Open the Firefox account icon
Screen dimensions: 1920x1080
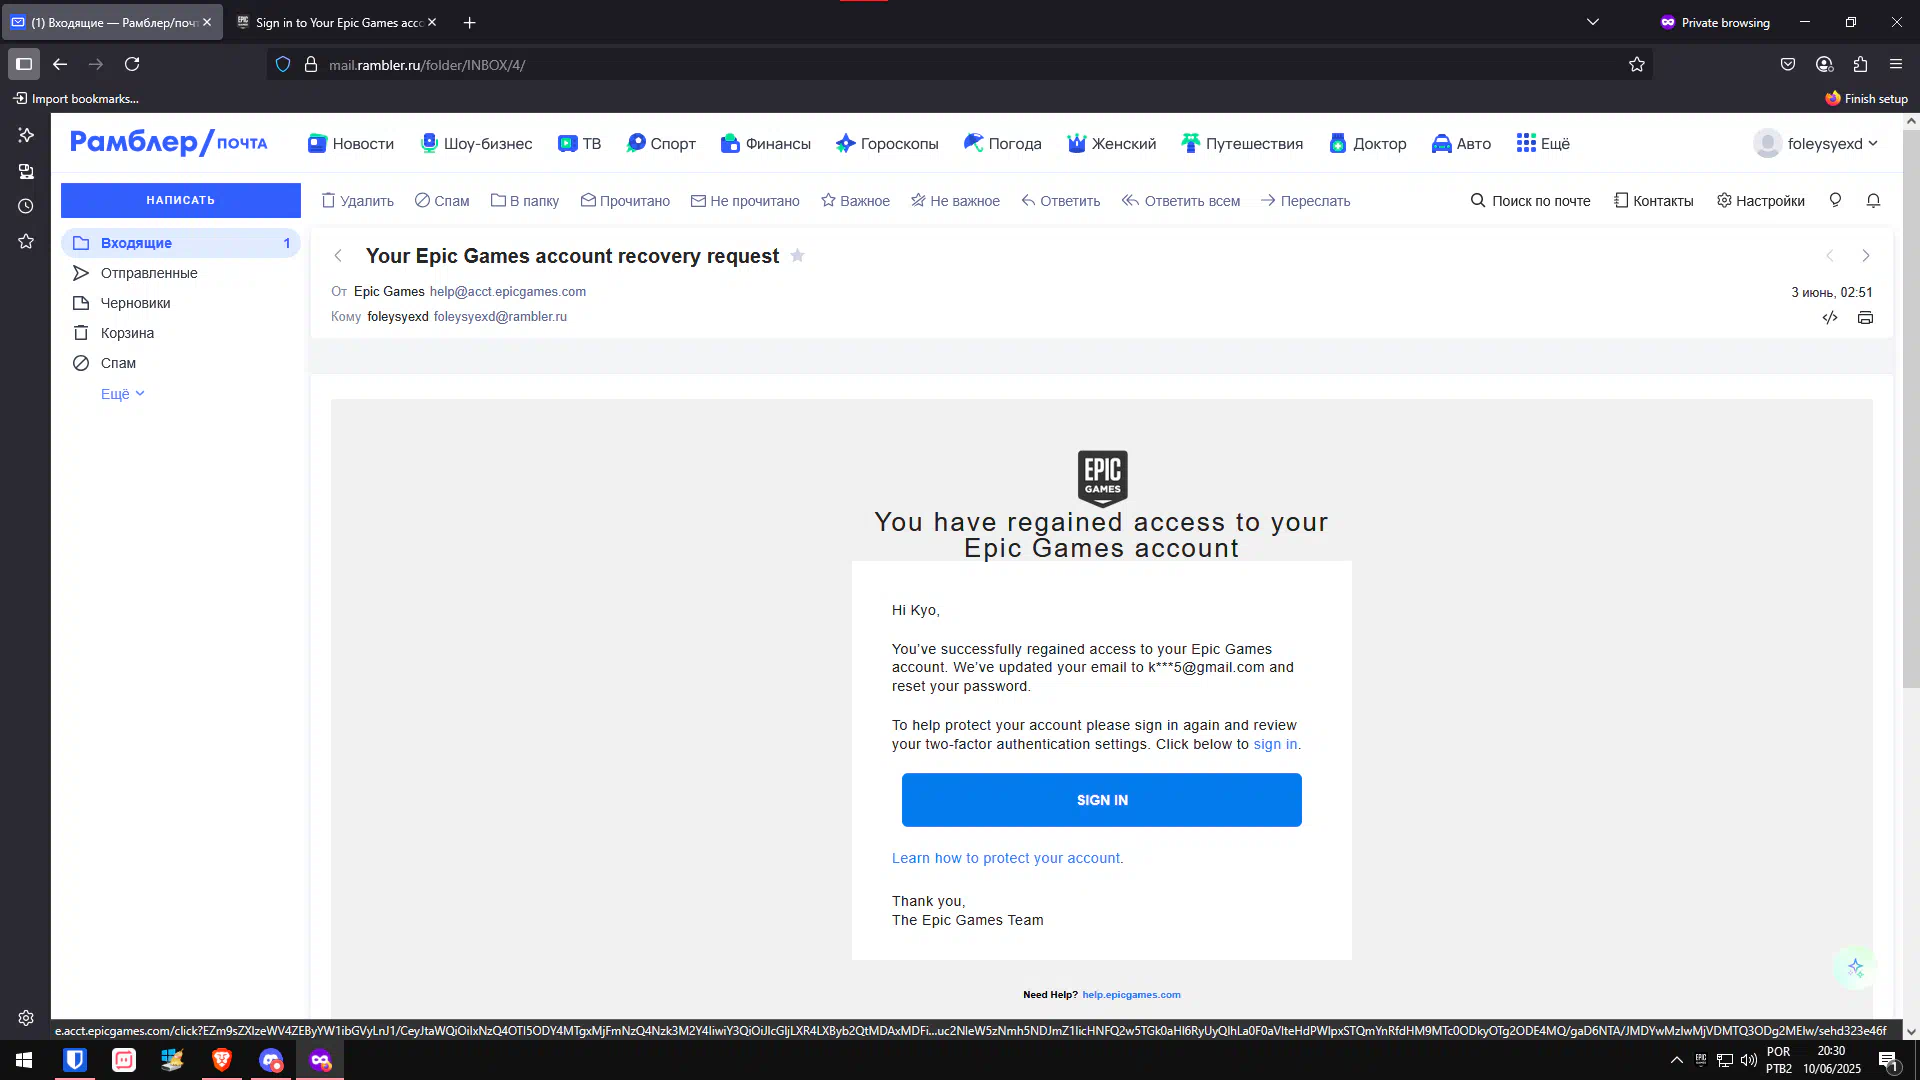tap(1824, 64)
